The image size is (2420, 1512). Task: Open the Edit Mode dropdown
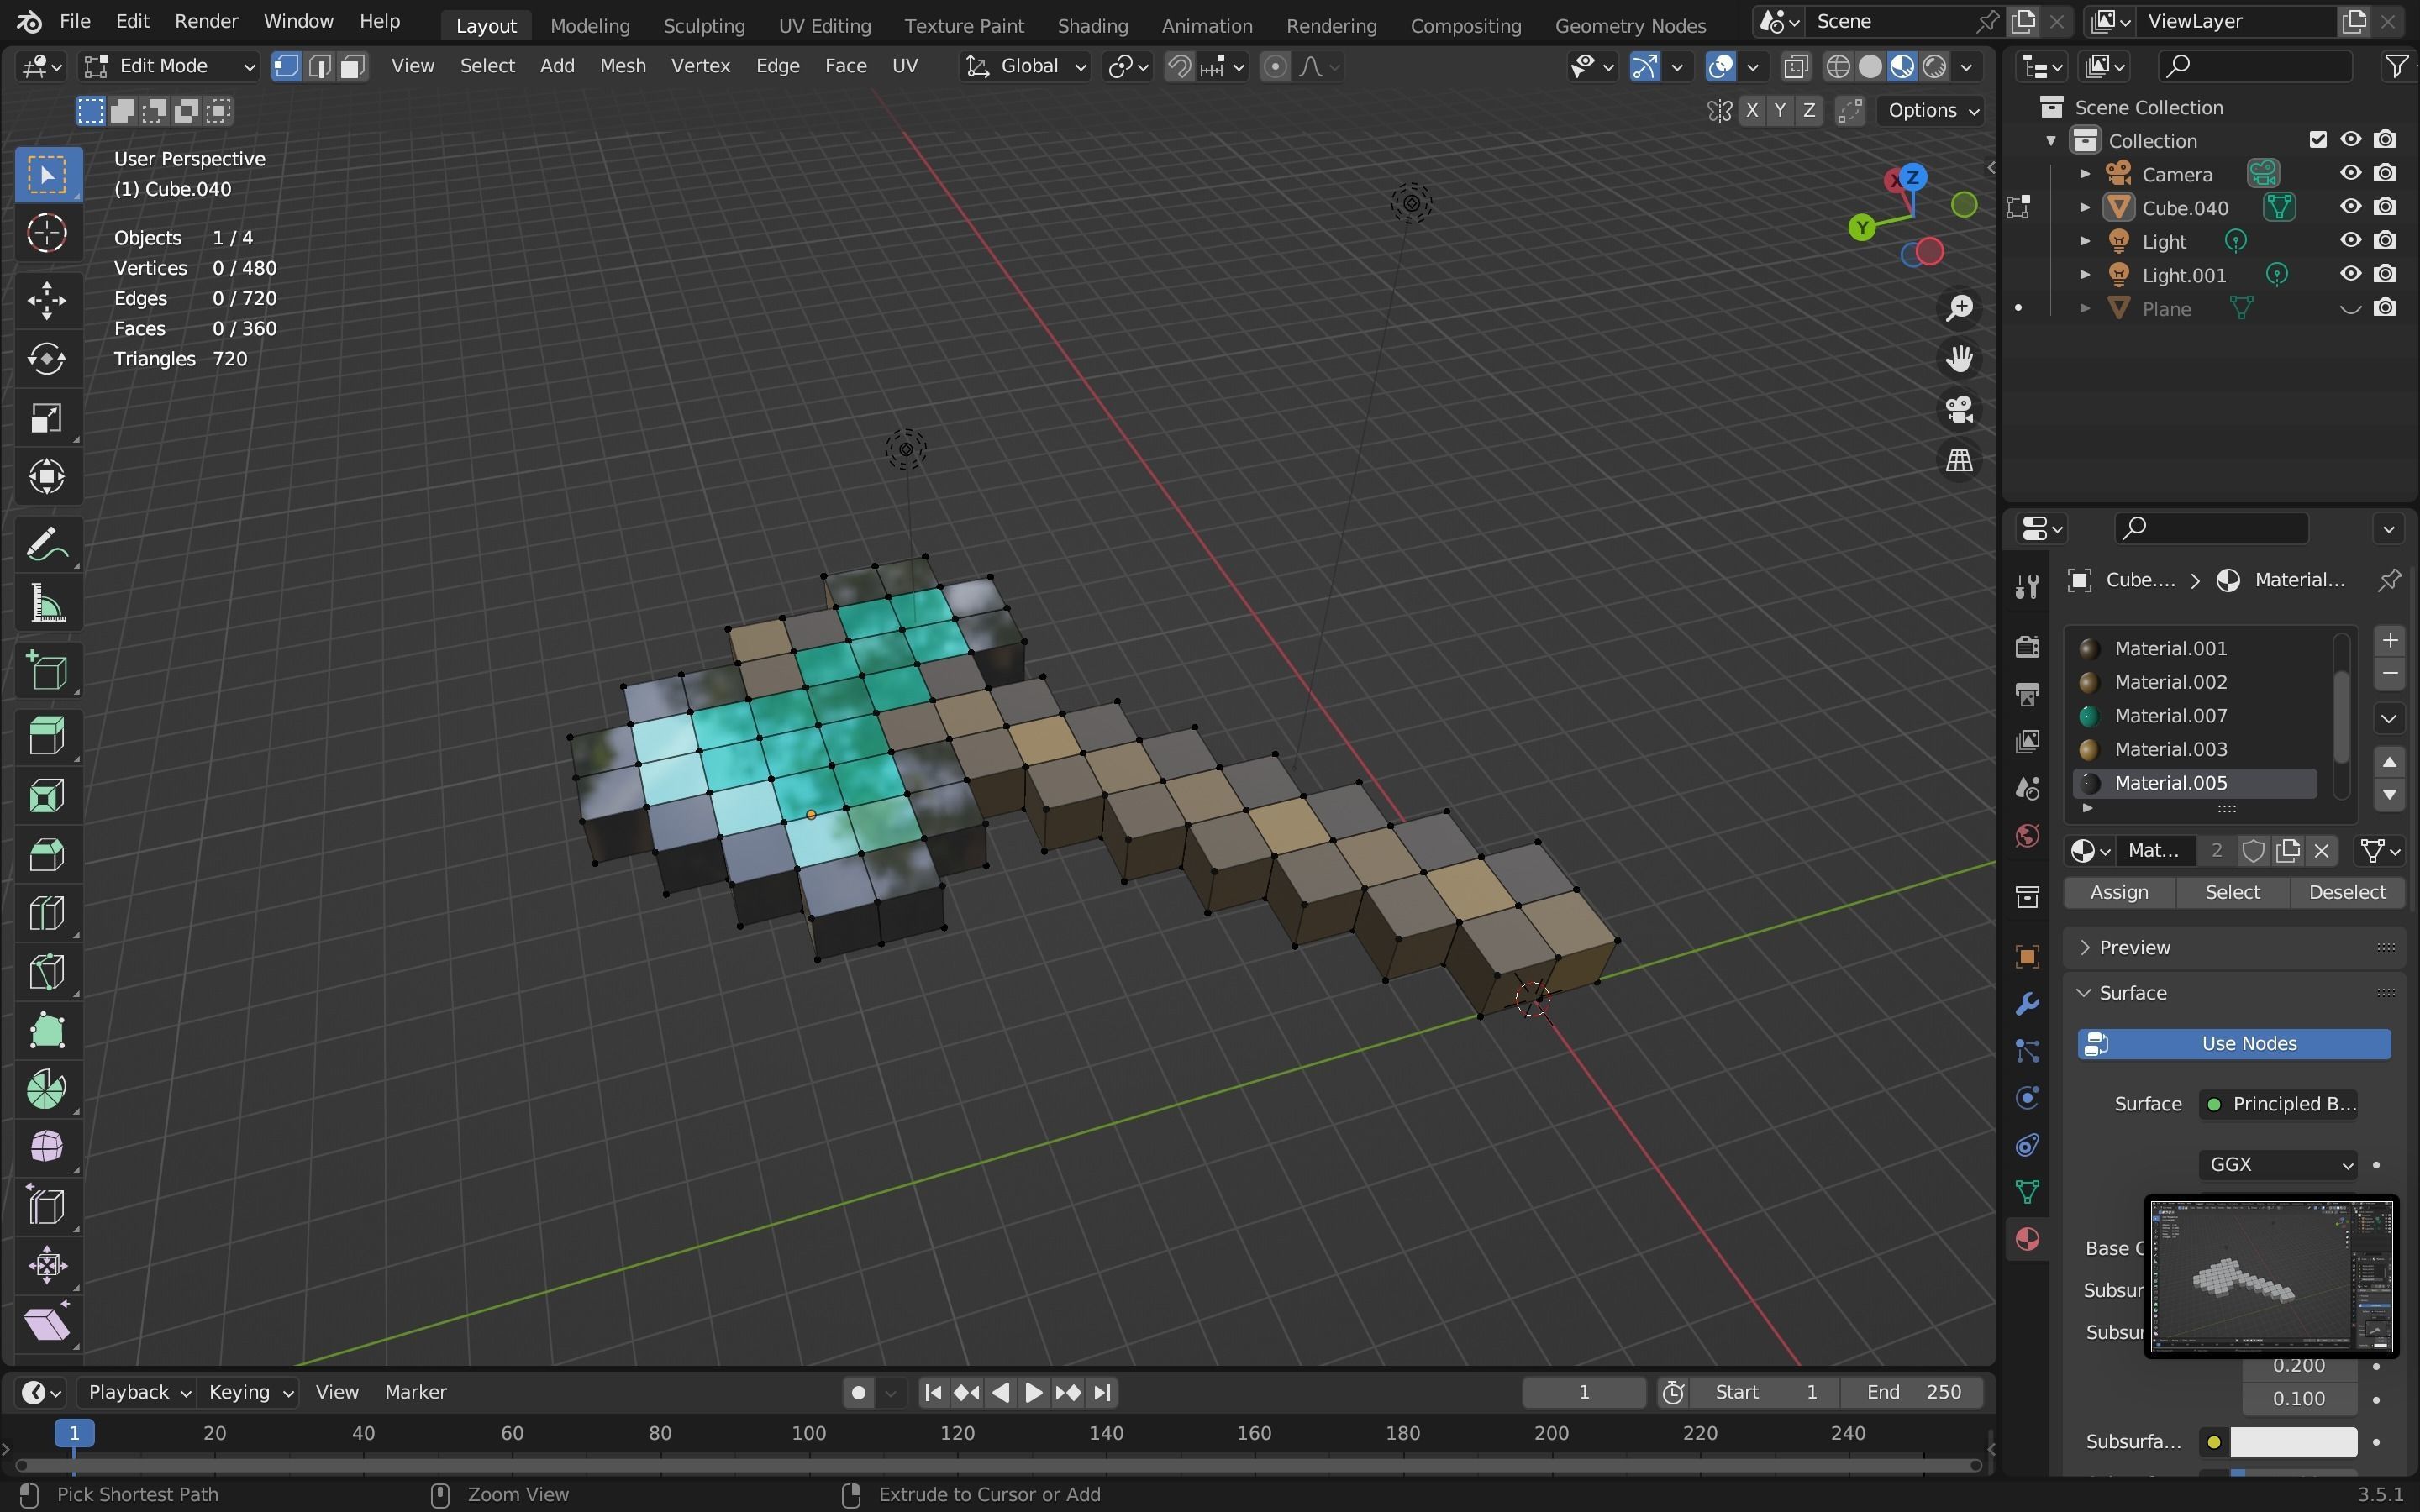click(x=168, y=66)
